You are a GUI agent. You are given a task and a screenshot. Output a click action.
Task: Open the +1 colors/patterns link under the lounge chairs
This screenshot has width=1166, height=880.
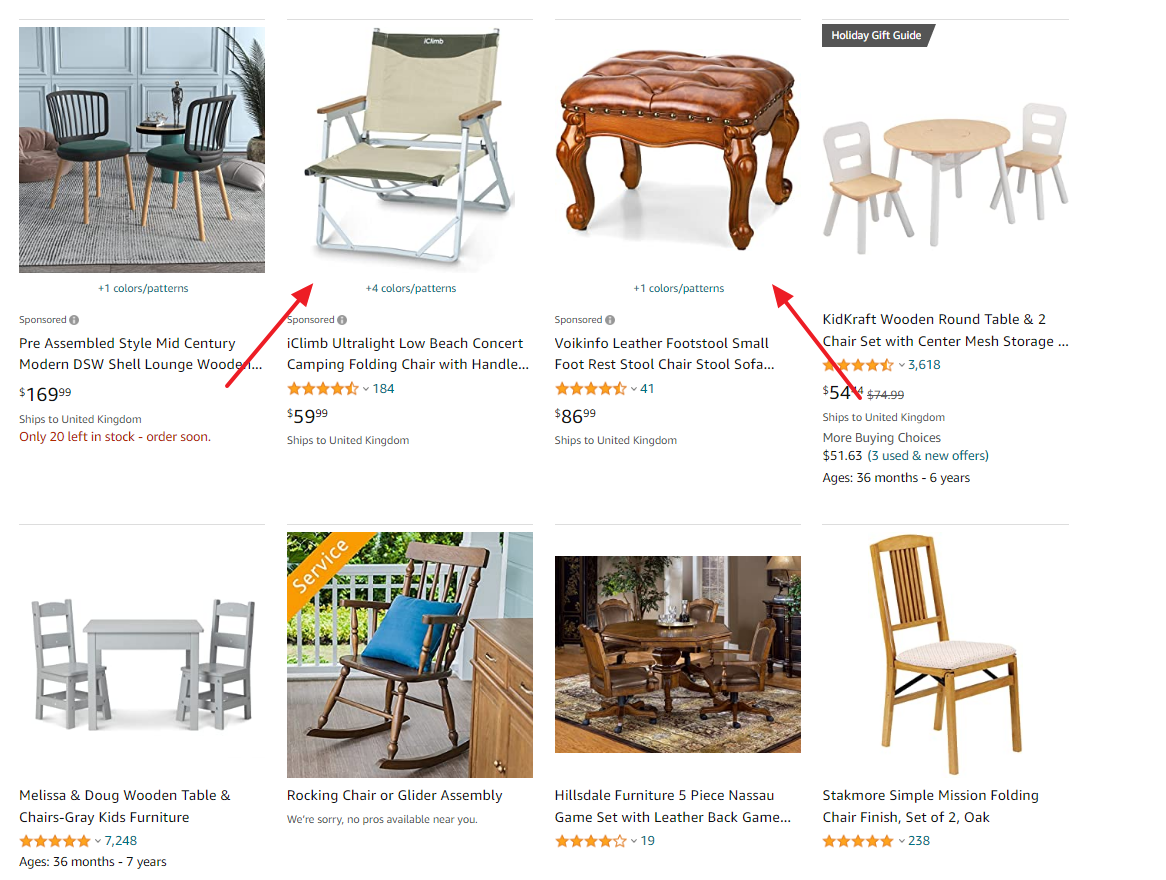(x=142, y=287)
